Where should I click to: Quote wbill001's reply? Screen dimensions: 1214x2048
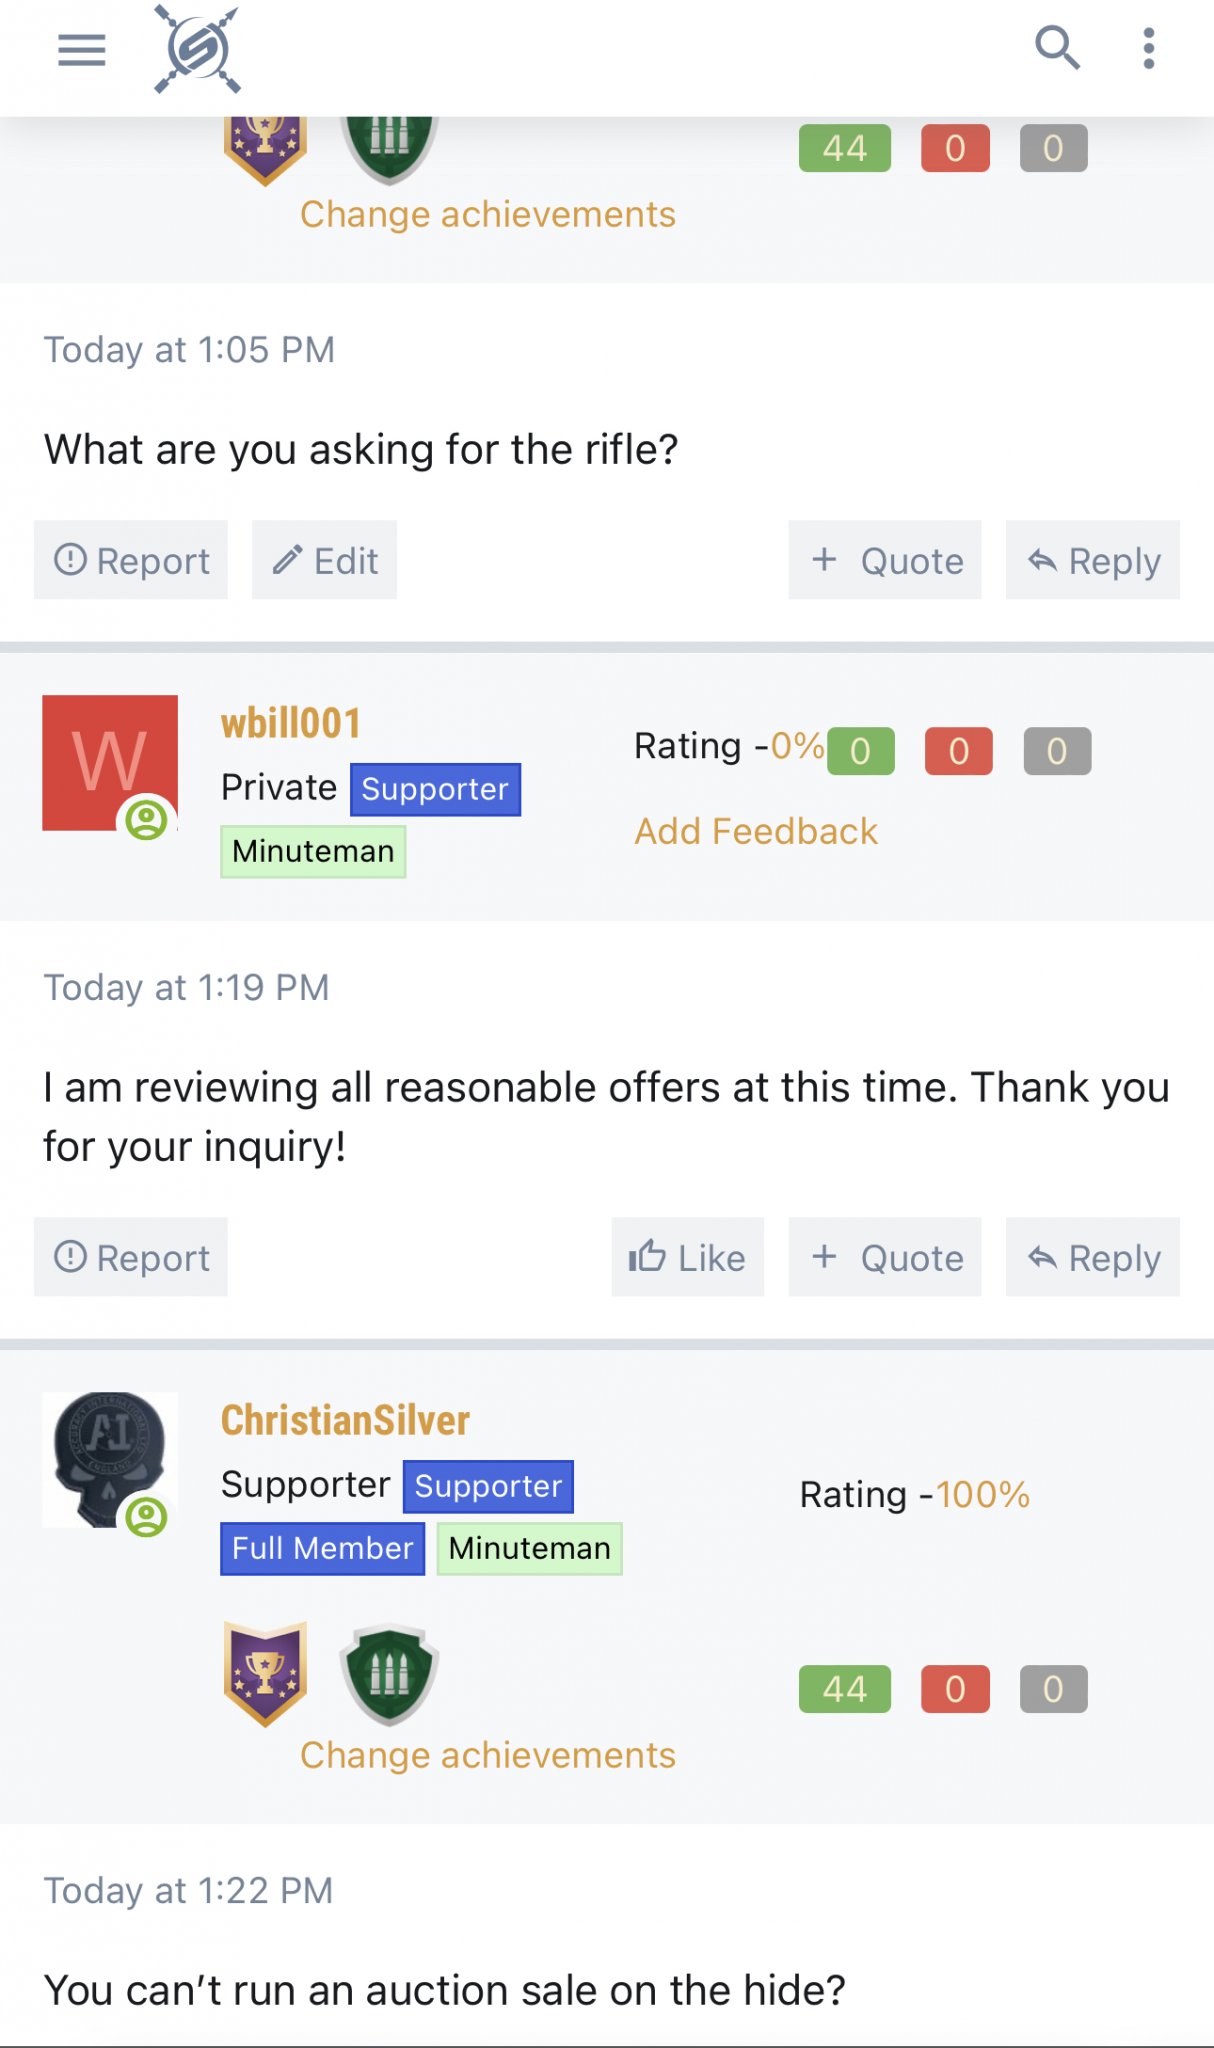pos(885,1257)
